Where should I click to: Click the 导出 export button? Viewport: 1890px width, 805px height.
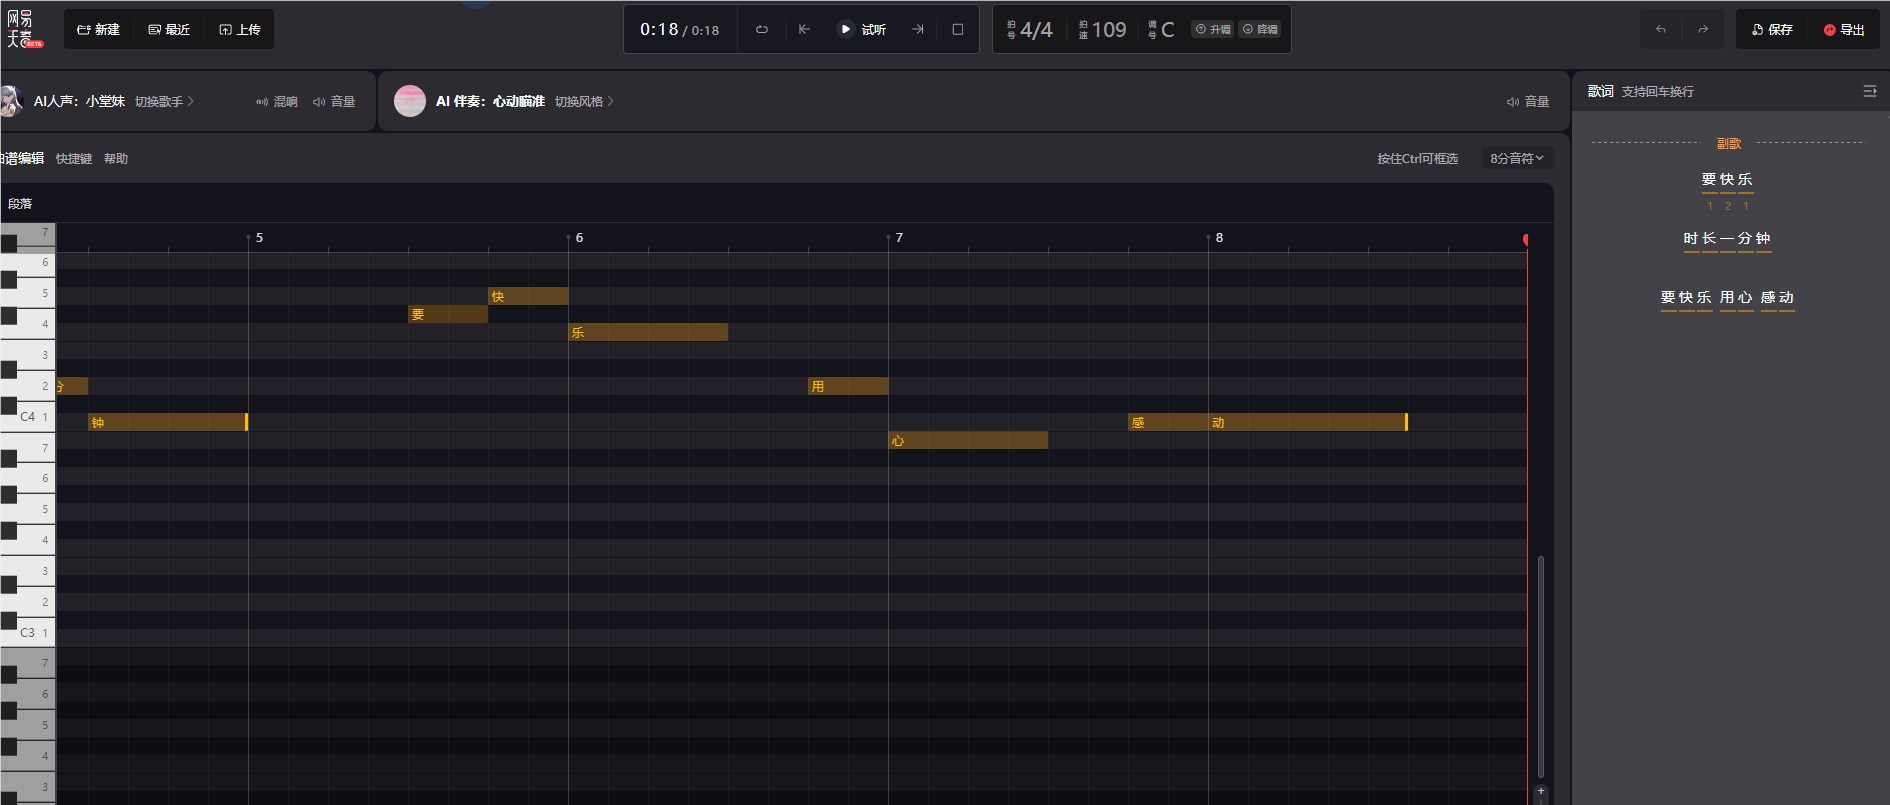point(1844,30)
